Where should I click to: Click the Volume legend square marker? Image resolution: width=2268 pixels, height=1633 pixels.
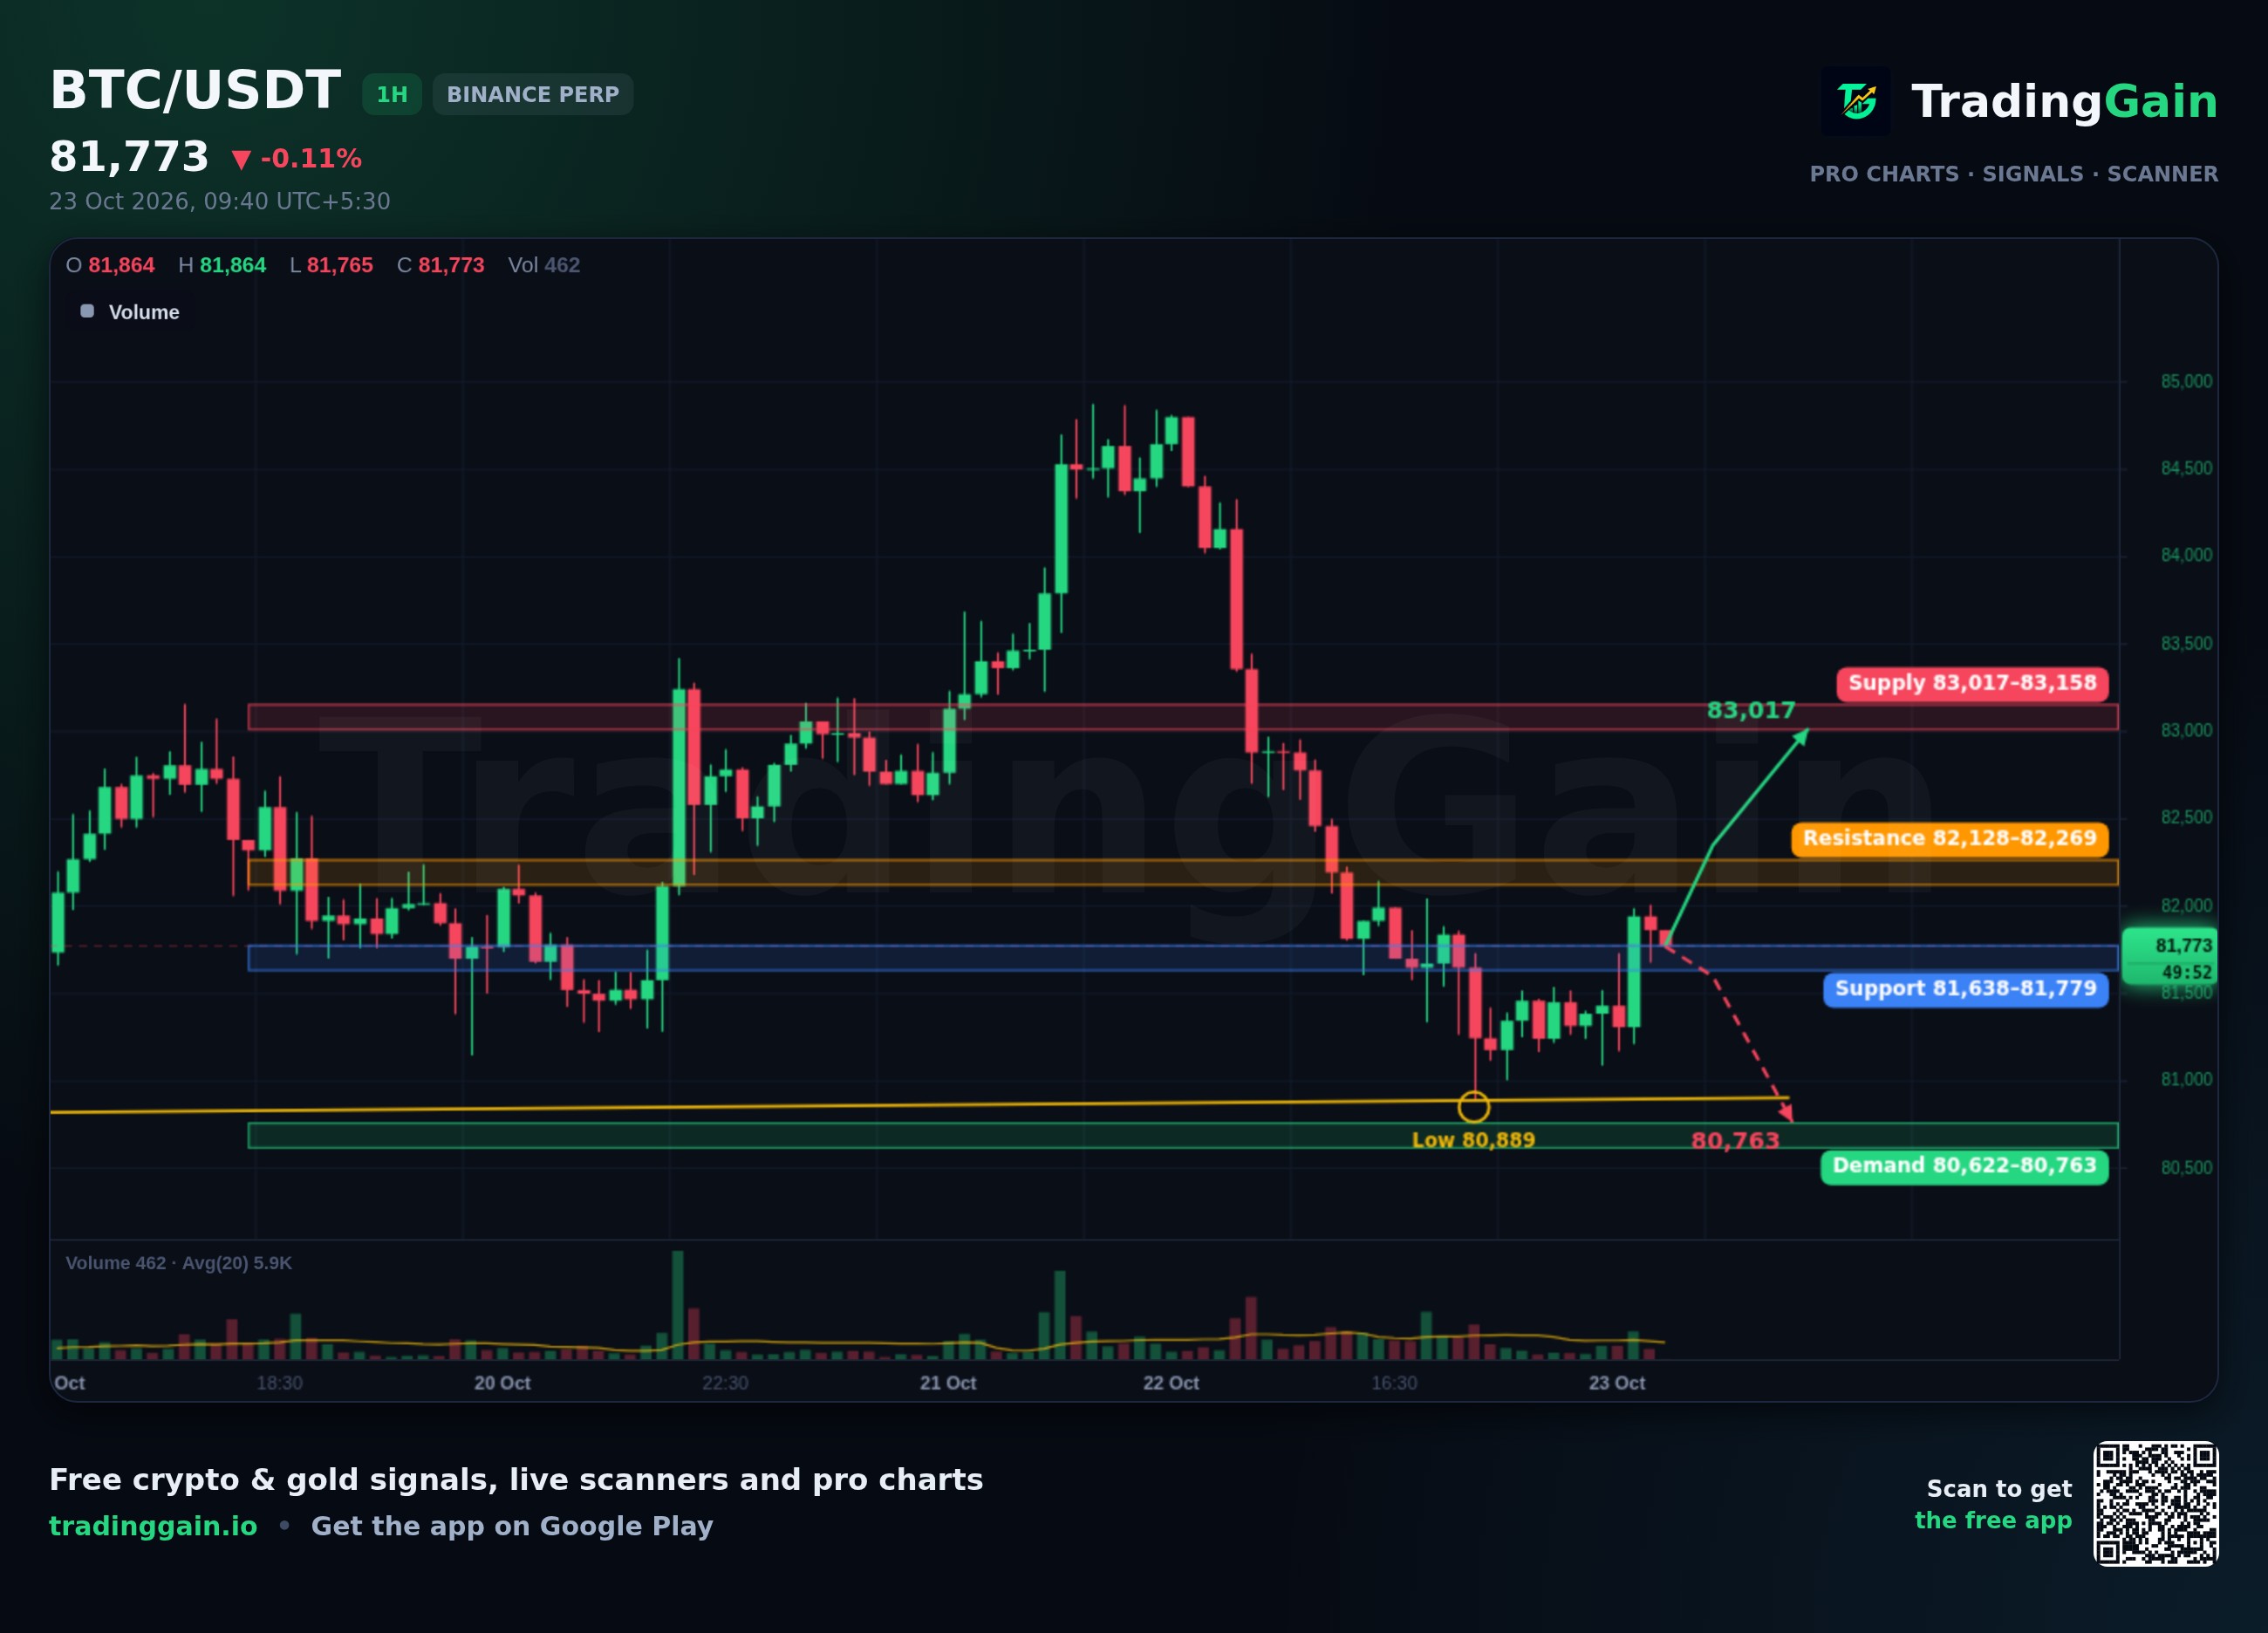87,311
